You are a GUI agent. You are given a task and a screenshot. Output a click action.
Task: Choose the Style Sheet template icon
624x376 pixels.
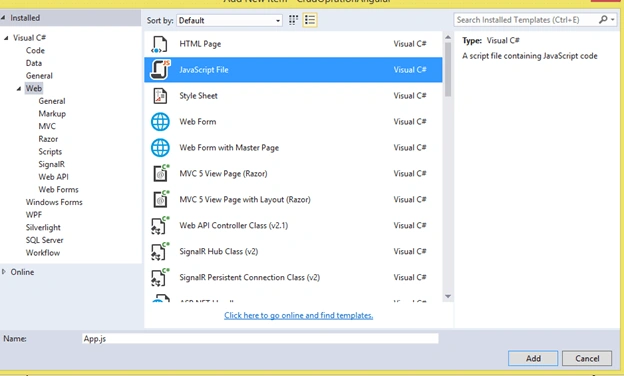(x=160, y=96)
